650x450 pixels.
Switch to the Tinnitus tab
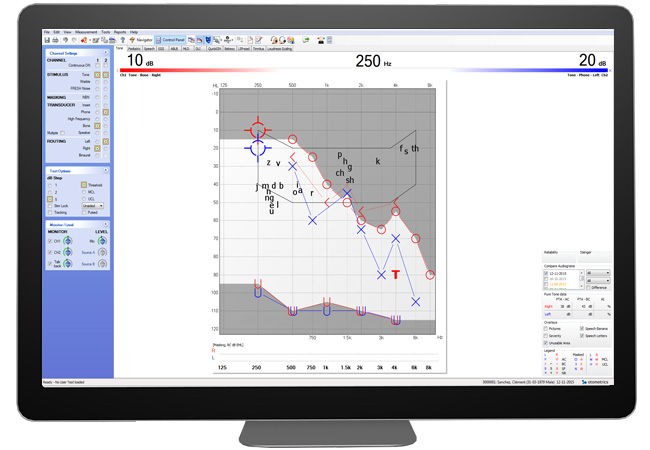click(258, 46)
